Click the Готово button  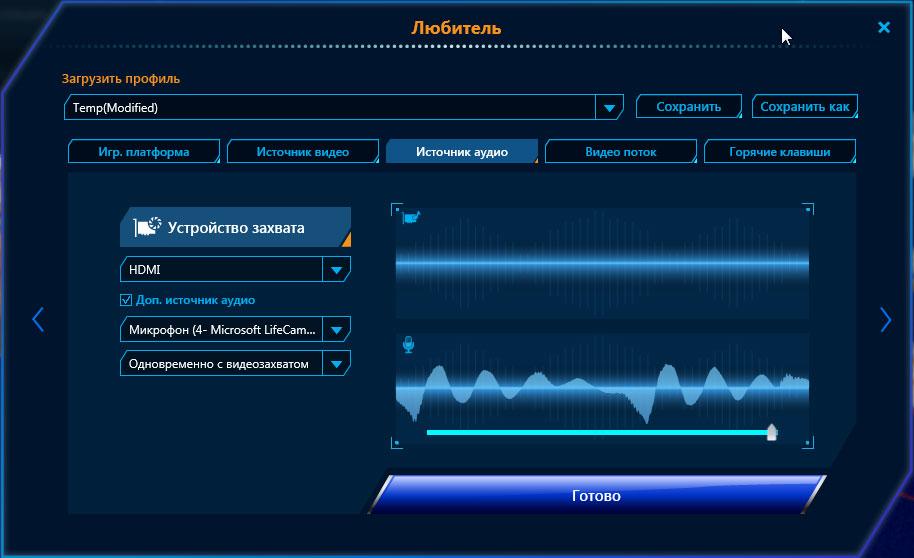pos(596,495)
